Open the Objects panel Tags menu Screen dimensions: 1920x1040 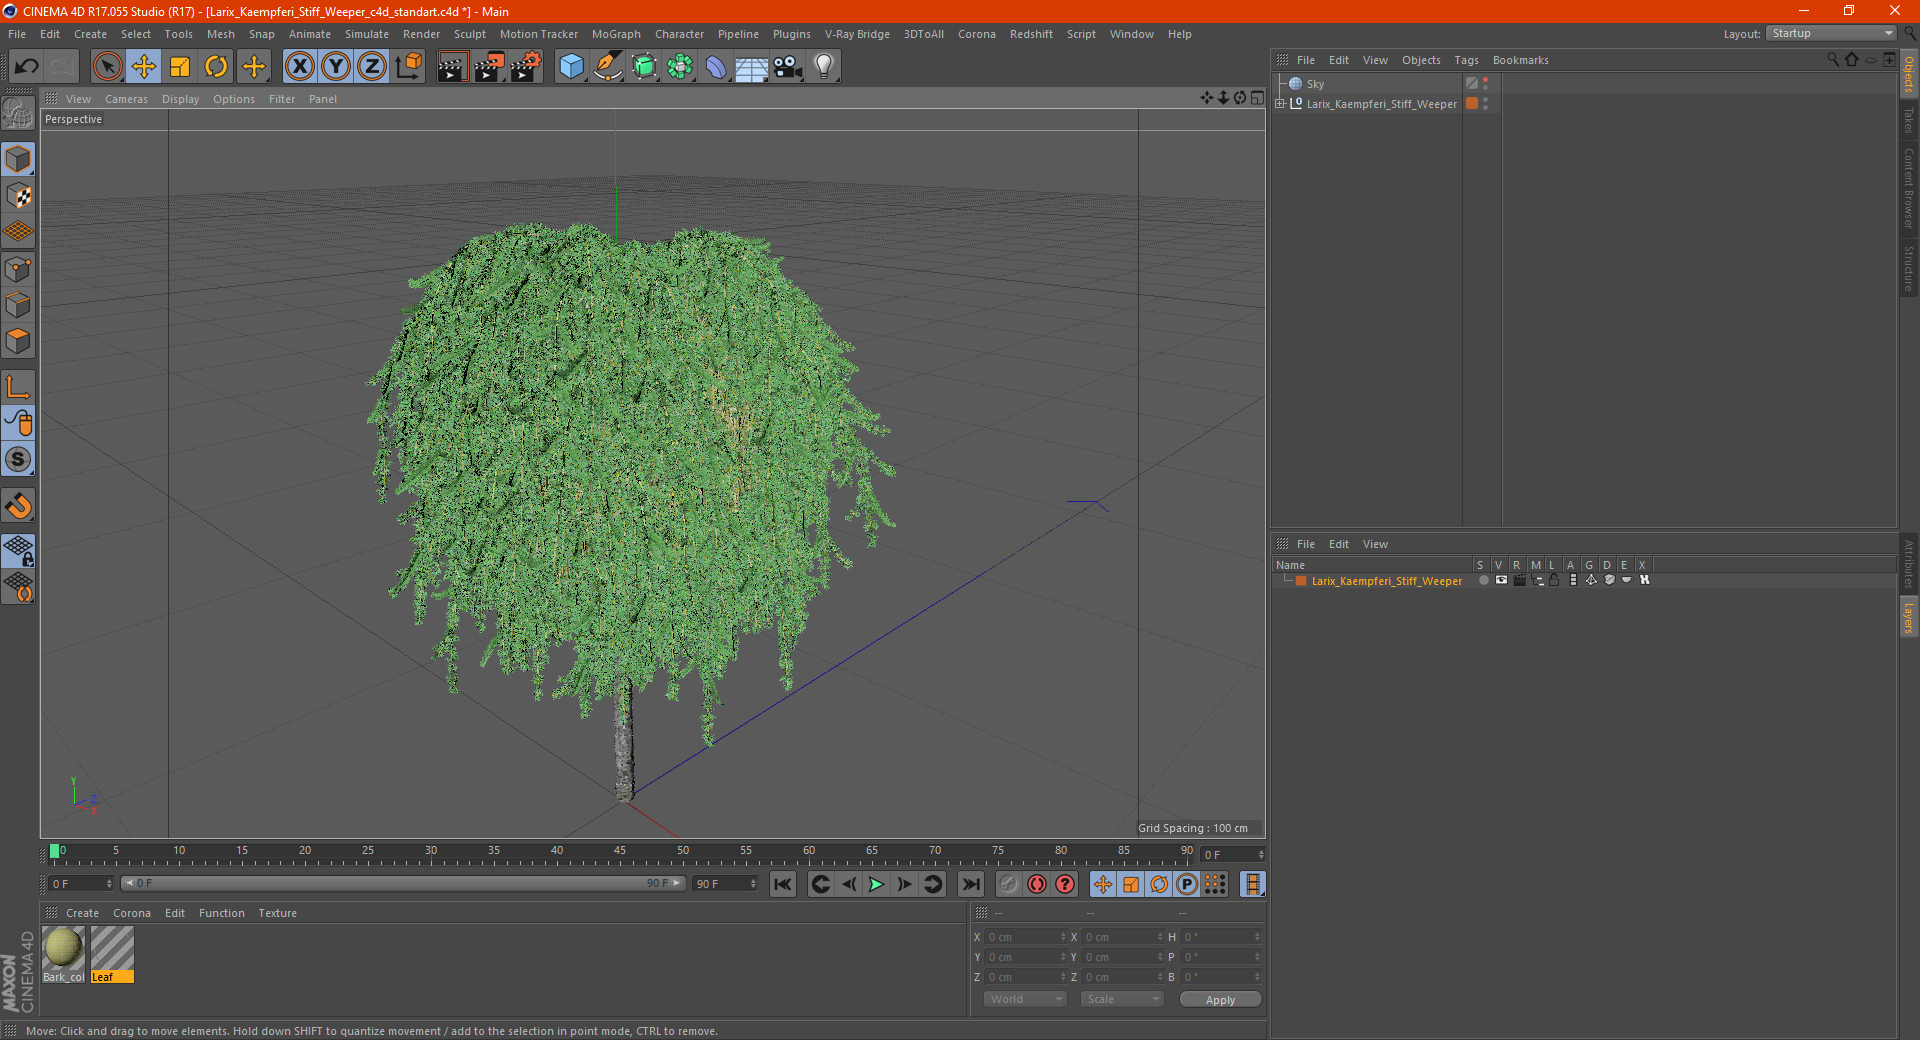click(x=1466, y=60)
